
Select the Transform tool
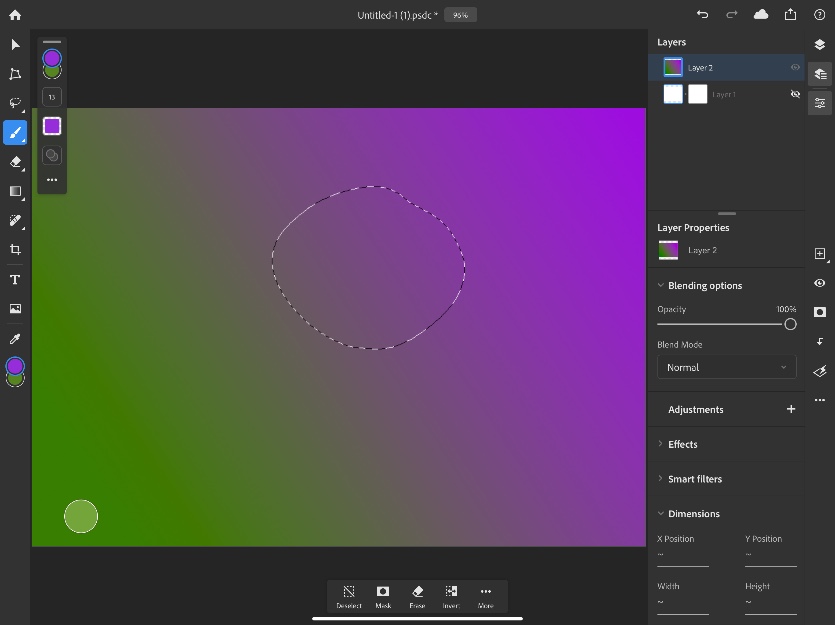pyautogui.click(x=15, y=74)
